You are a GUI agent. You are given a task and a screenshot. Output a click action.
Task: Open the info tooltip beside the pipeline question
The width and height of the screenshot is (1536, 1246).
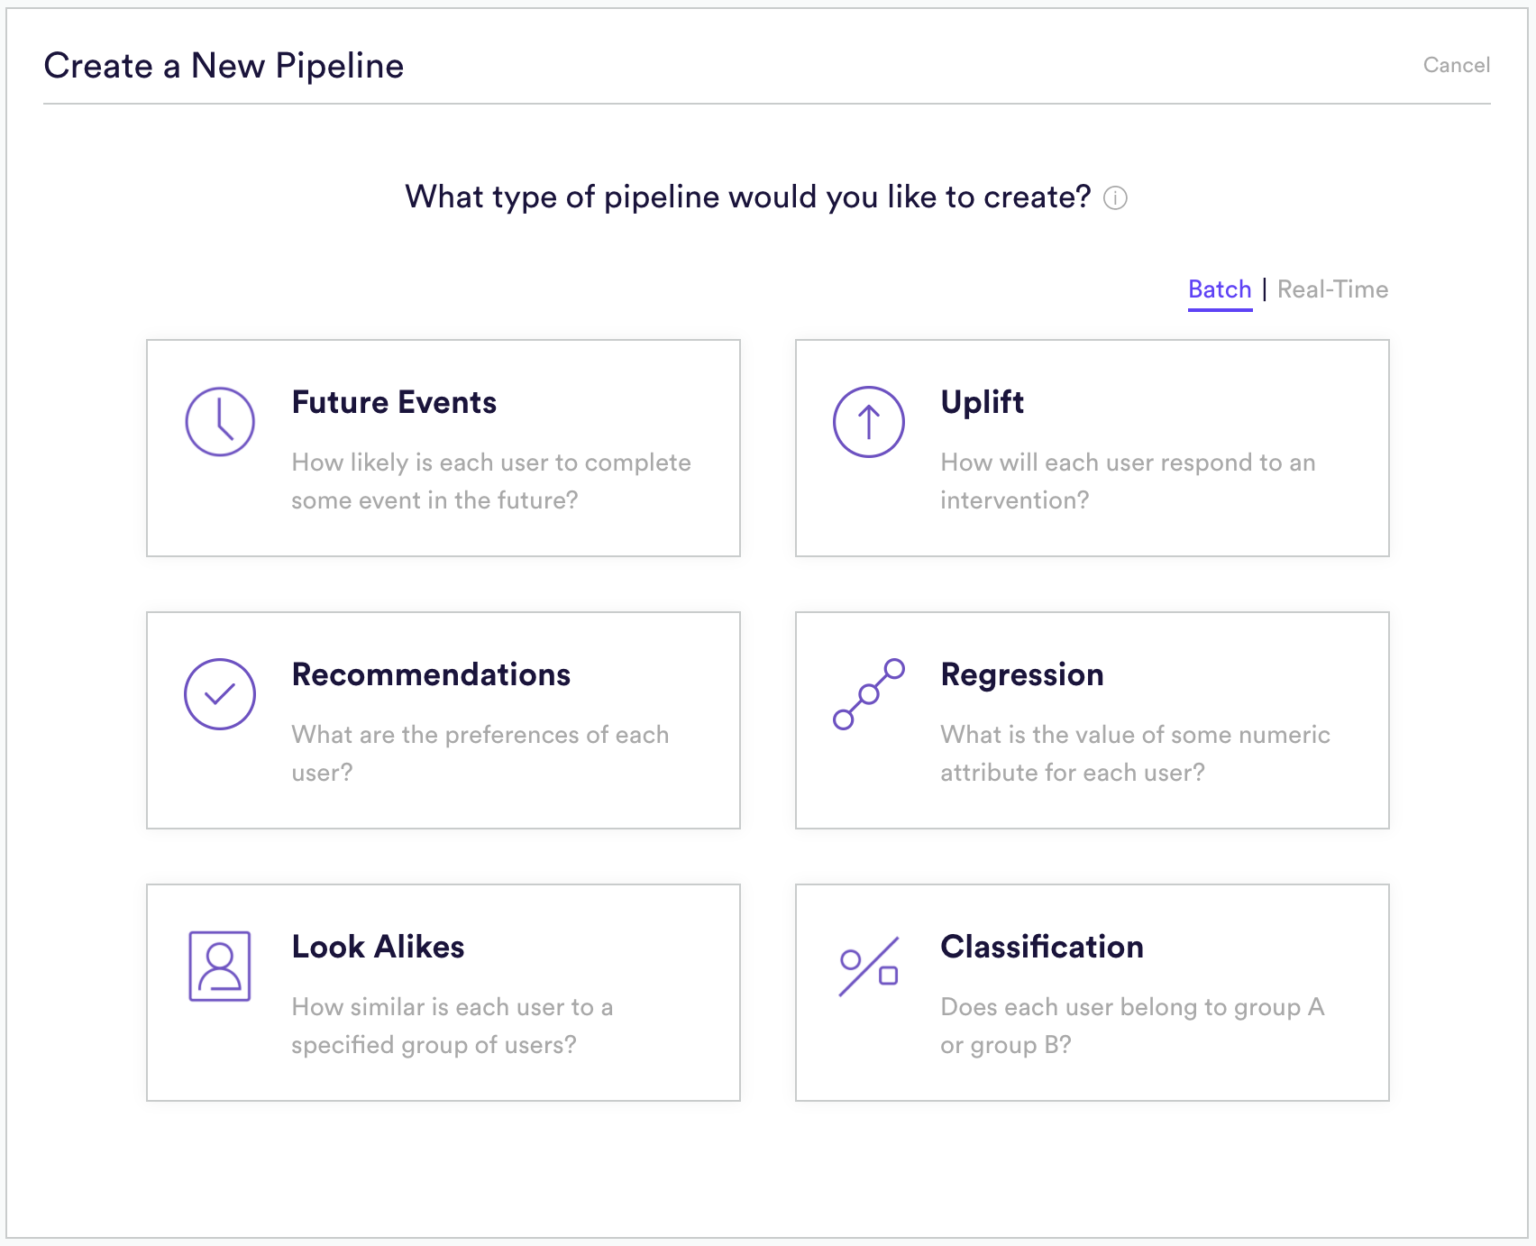pyautogui.click(x=1115, y=198)
